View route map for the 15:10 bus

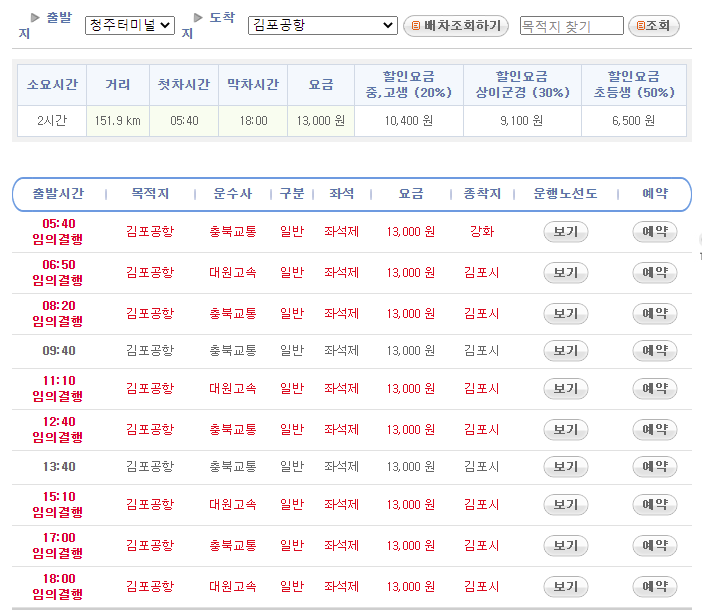(565, 505)
